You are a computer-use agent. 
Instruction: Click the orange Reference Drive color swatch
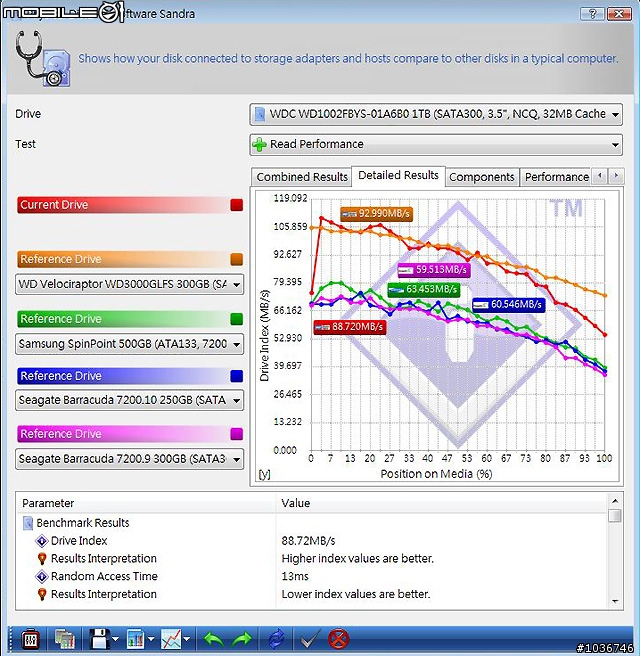(x=236, y=259)
